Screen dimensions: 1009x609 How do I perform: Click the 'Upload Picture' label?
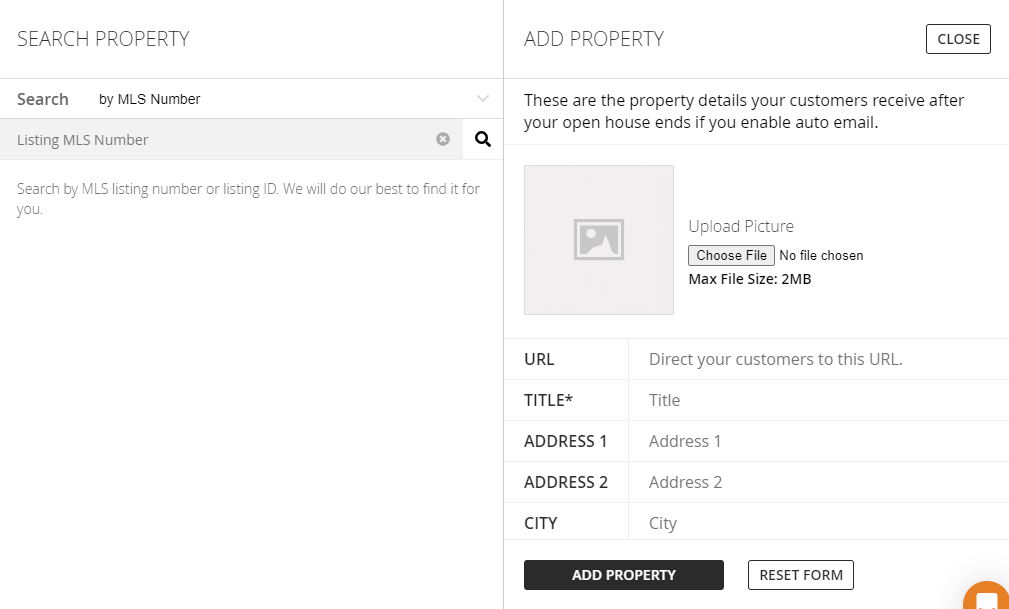tap(741, 226)
